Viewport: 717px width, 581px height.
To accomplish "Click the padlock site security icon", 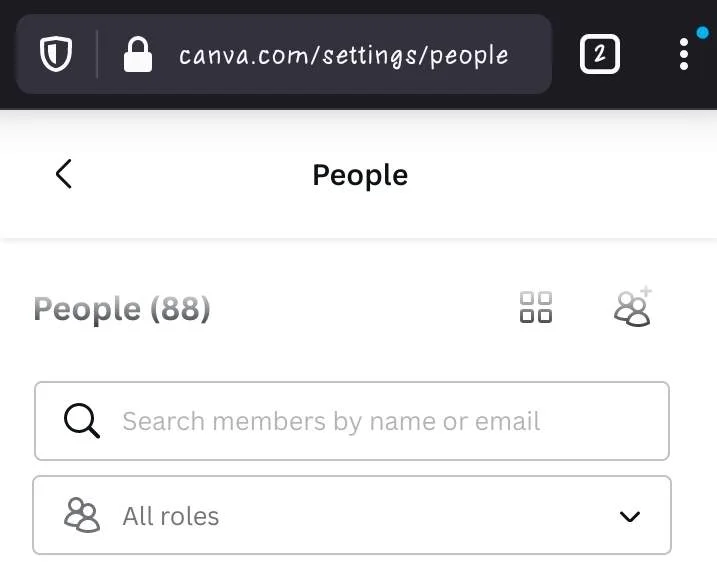I will [138, 54].
